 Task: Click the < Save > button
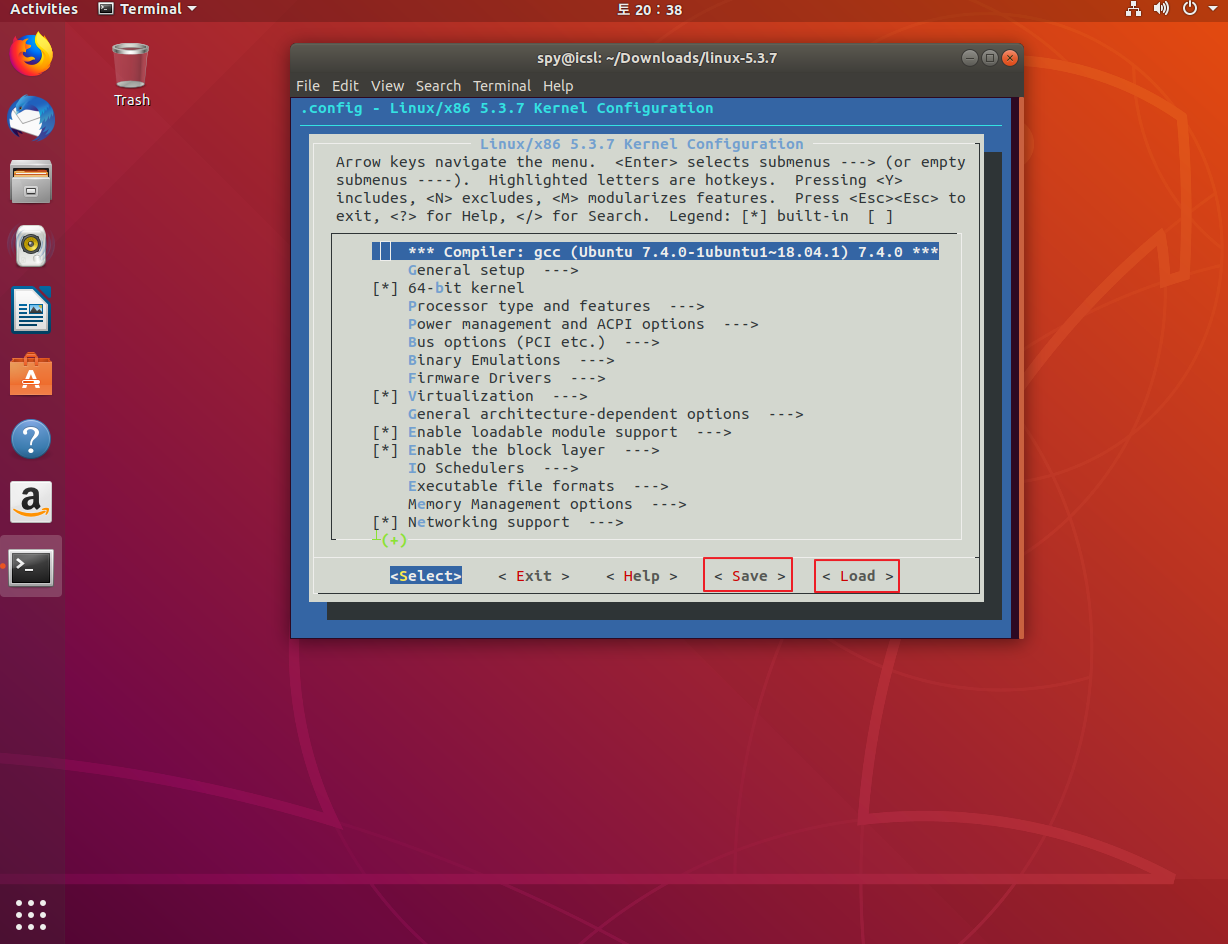click(x=749, y=575)
